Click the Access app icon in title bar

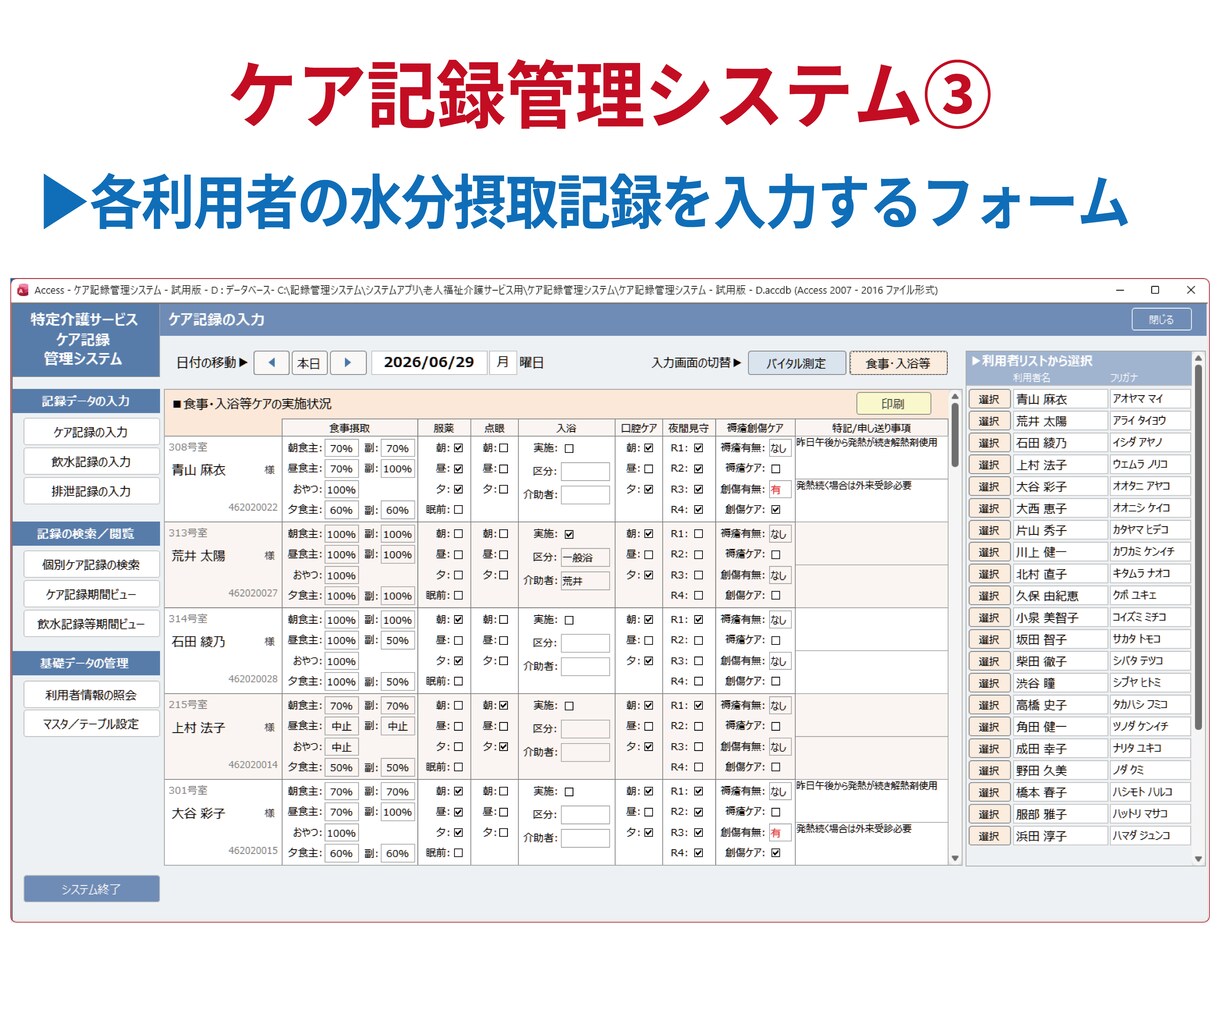click(x=23, y=290)
